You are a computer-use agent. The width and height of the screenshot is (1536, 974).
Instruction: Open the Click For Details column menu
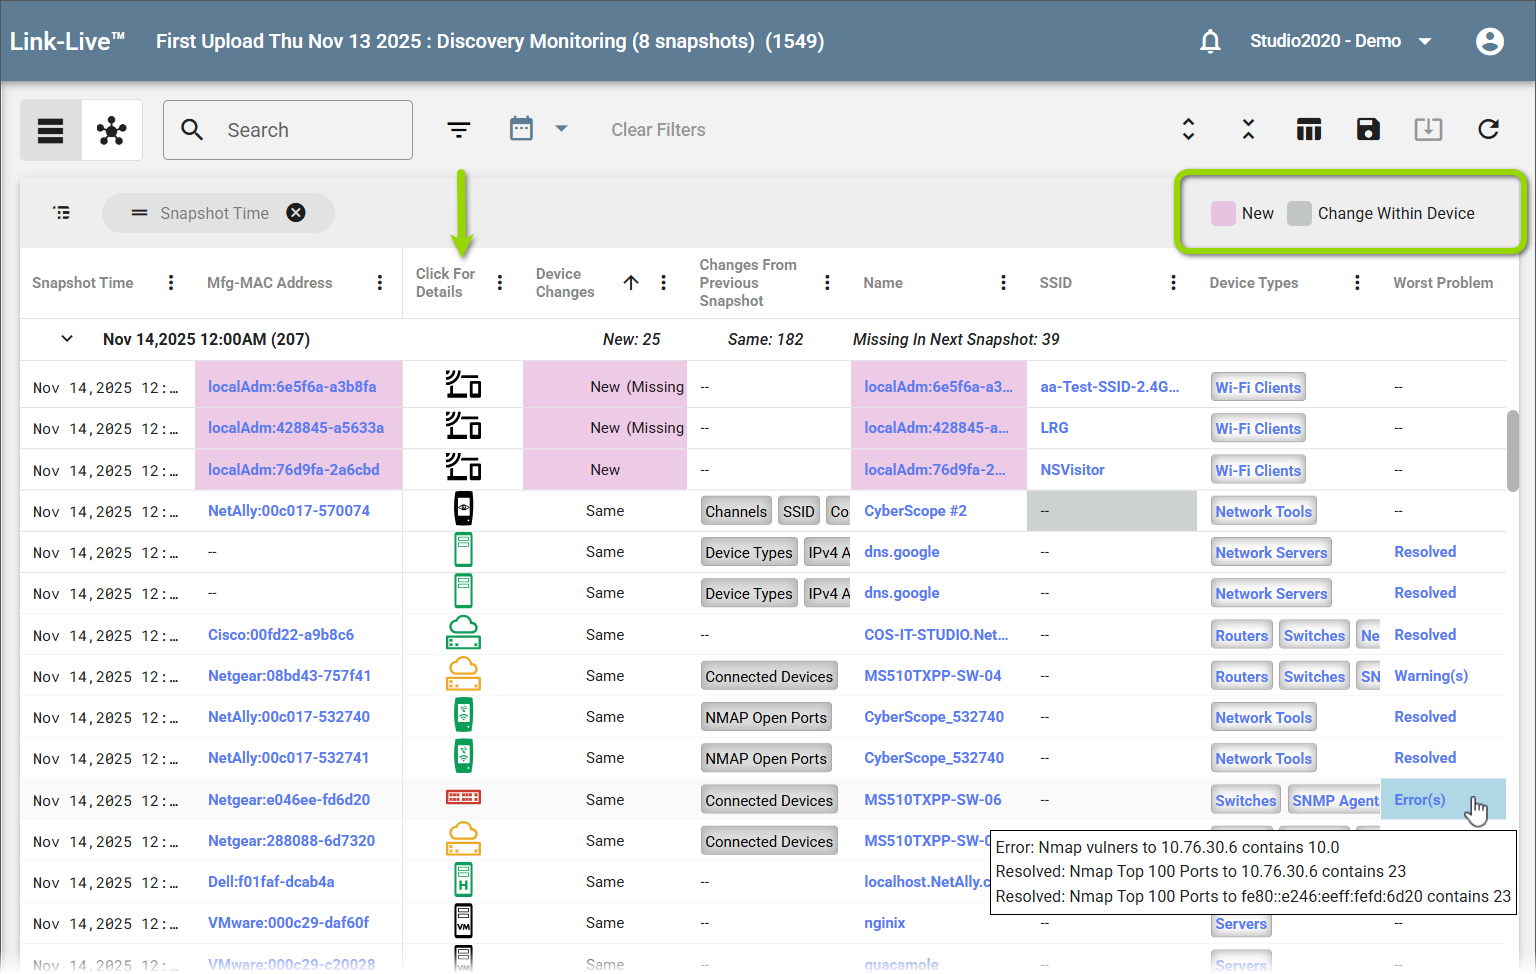(500, 283)
